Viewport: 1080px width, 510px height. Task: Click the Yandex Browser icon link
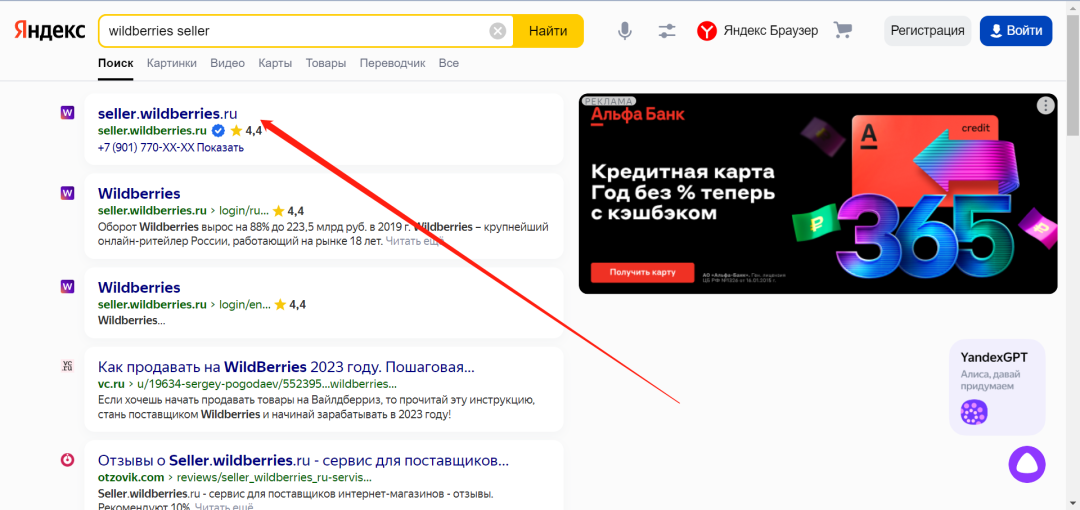pyautogui.click(x=757, y=31)
